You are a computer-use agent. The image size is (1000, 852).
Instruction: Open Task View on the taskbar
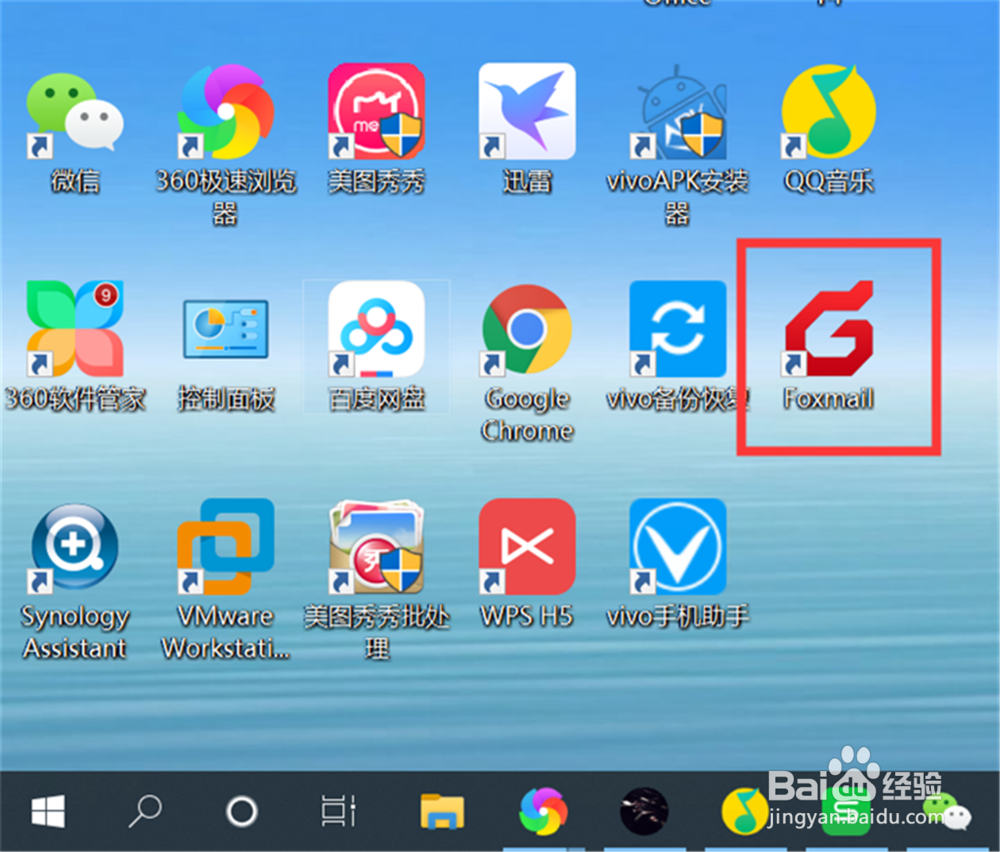(x=339, y=812)
